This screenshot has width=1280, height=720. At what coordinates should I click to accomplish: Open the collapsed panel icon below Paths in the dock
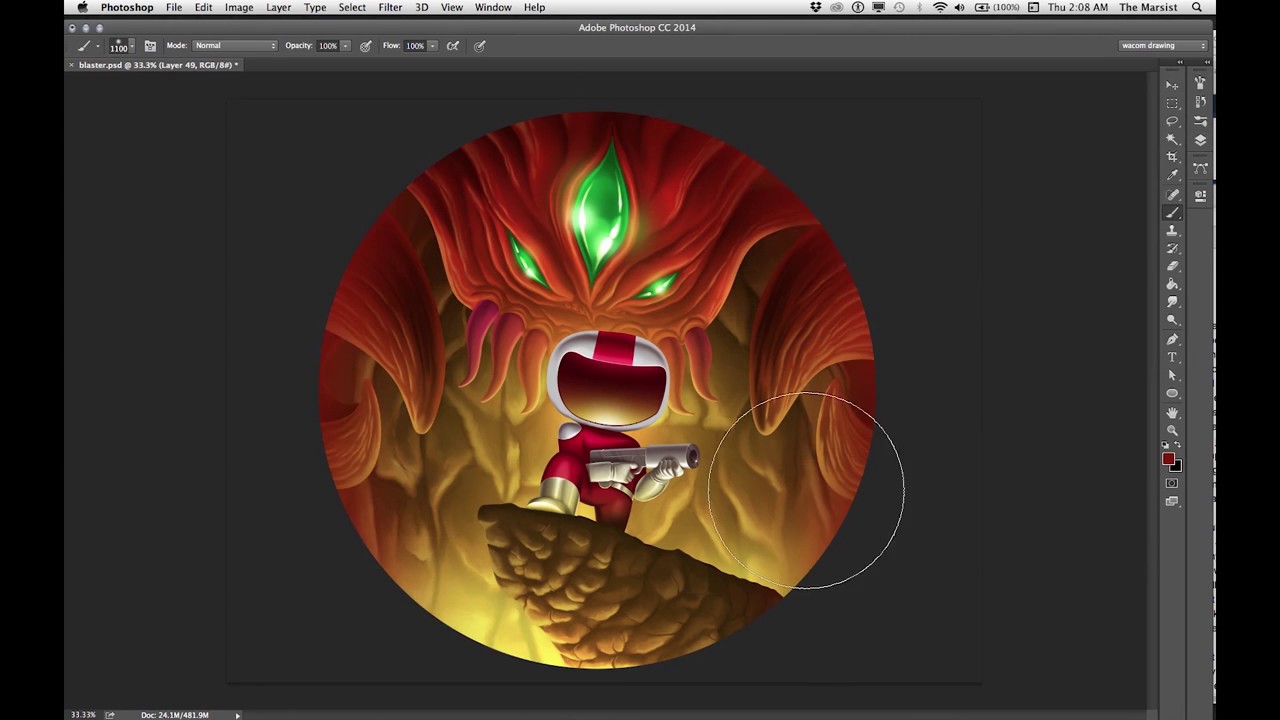1200,196
